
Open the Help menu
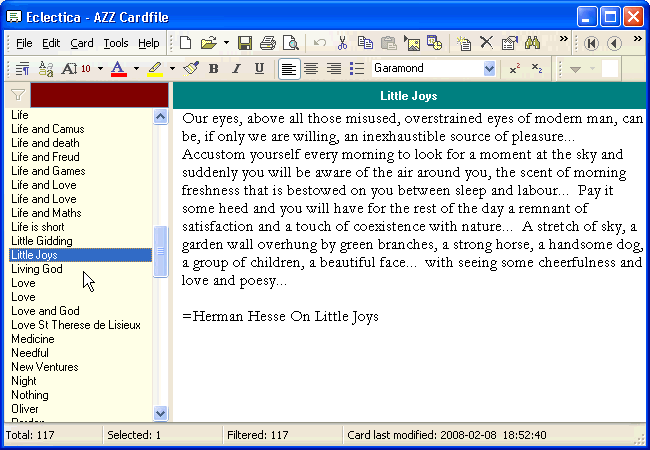[x=149, y=43]
